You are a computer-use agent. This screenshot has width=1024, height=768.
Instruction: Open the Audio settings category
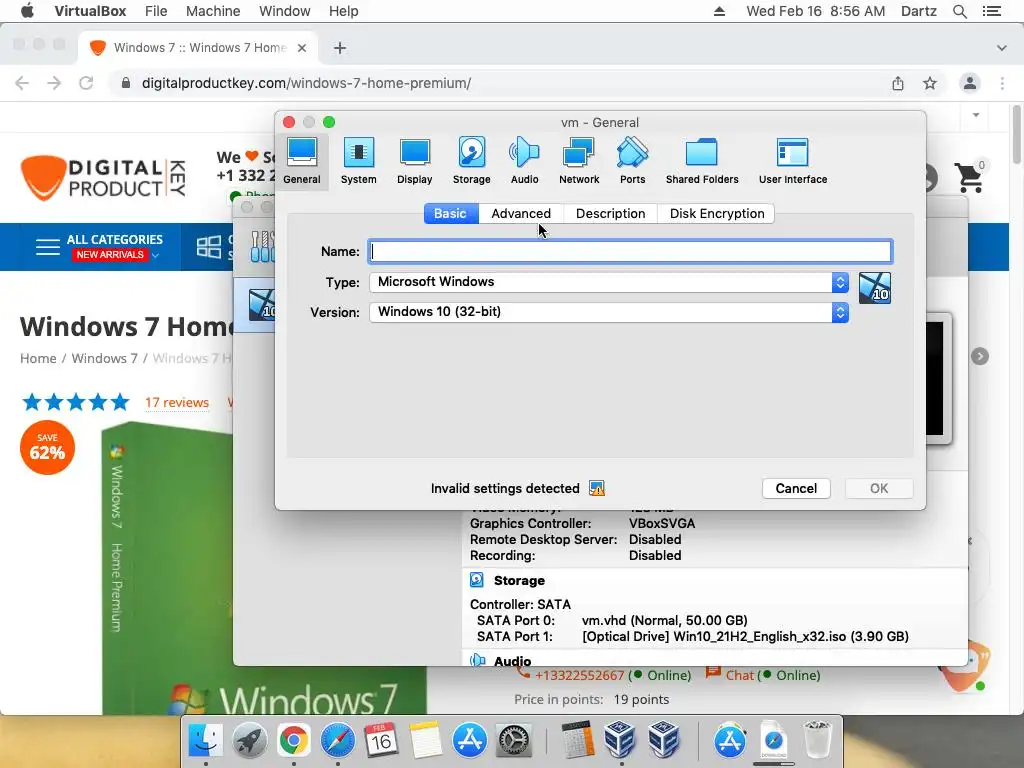(524, 161)
